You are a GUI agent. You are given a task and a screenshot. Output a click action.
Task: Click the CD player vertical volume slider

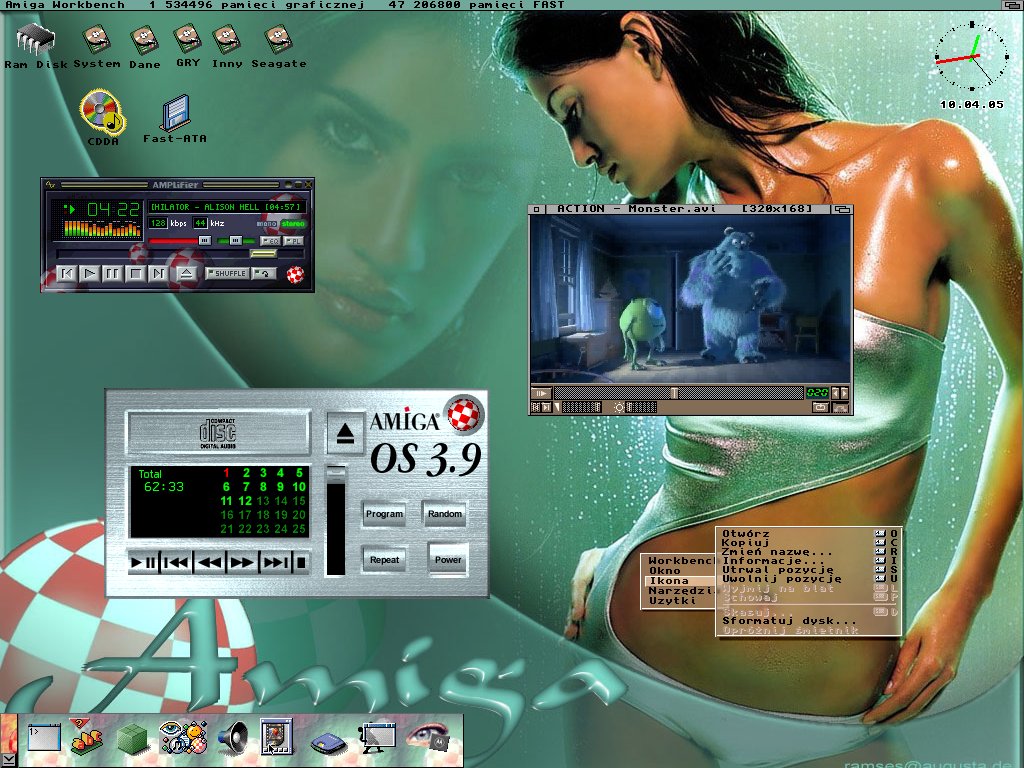(336, 520)
